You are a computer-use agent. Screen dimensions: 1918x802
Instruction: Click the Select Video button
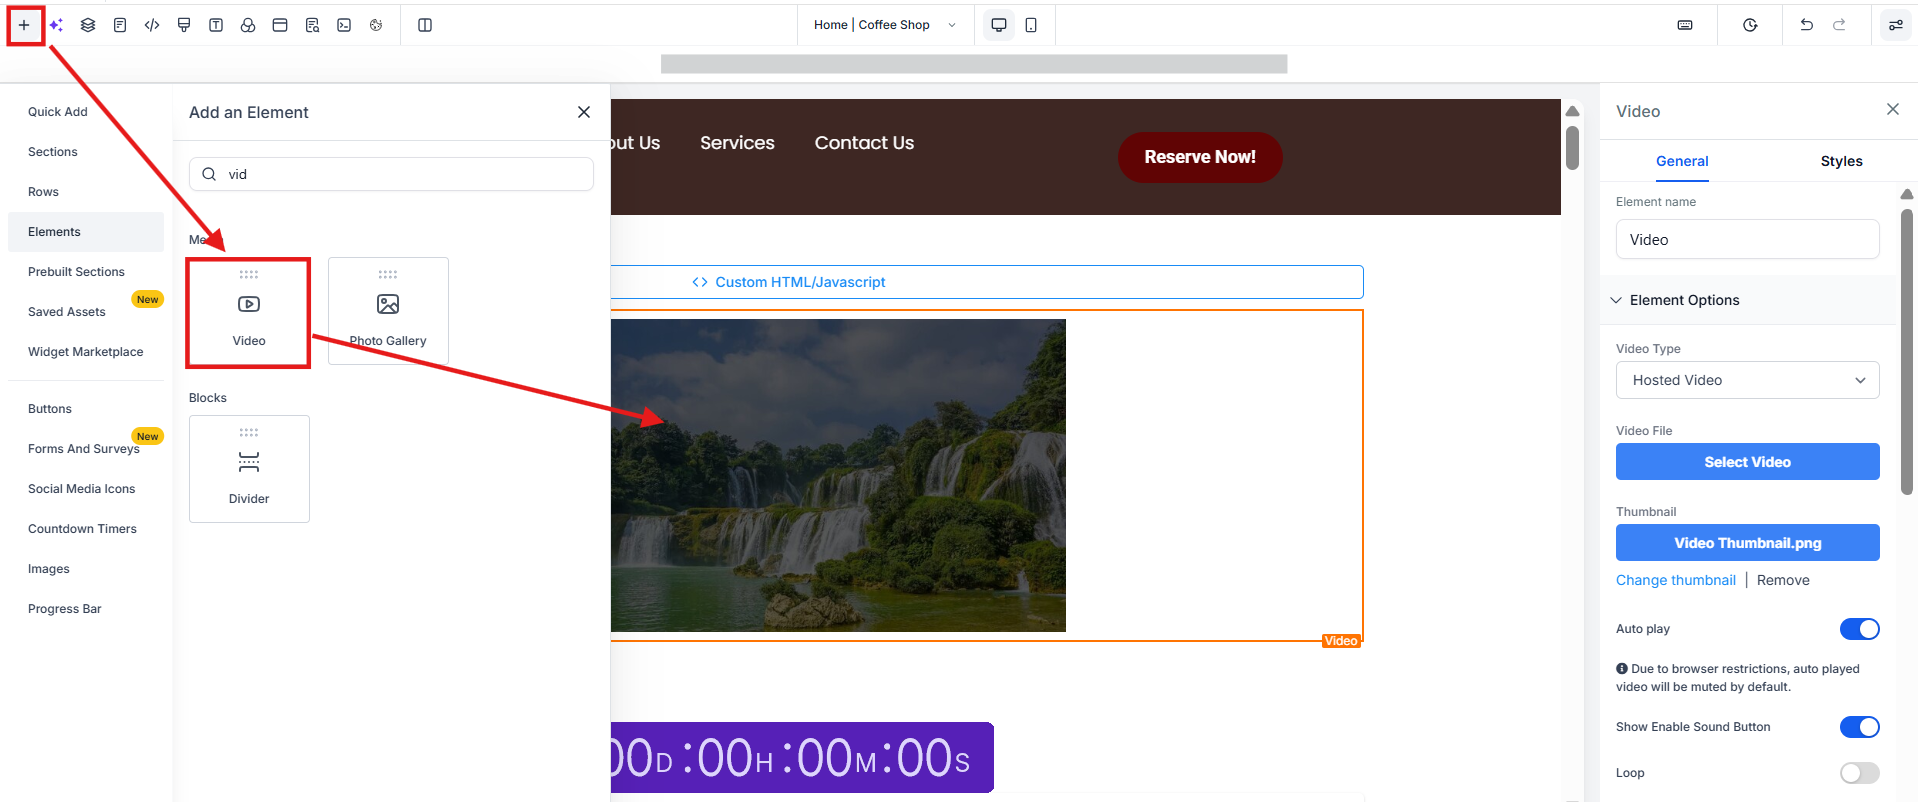(1747, 462)
